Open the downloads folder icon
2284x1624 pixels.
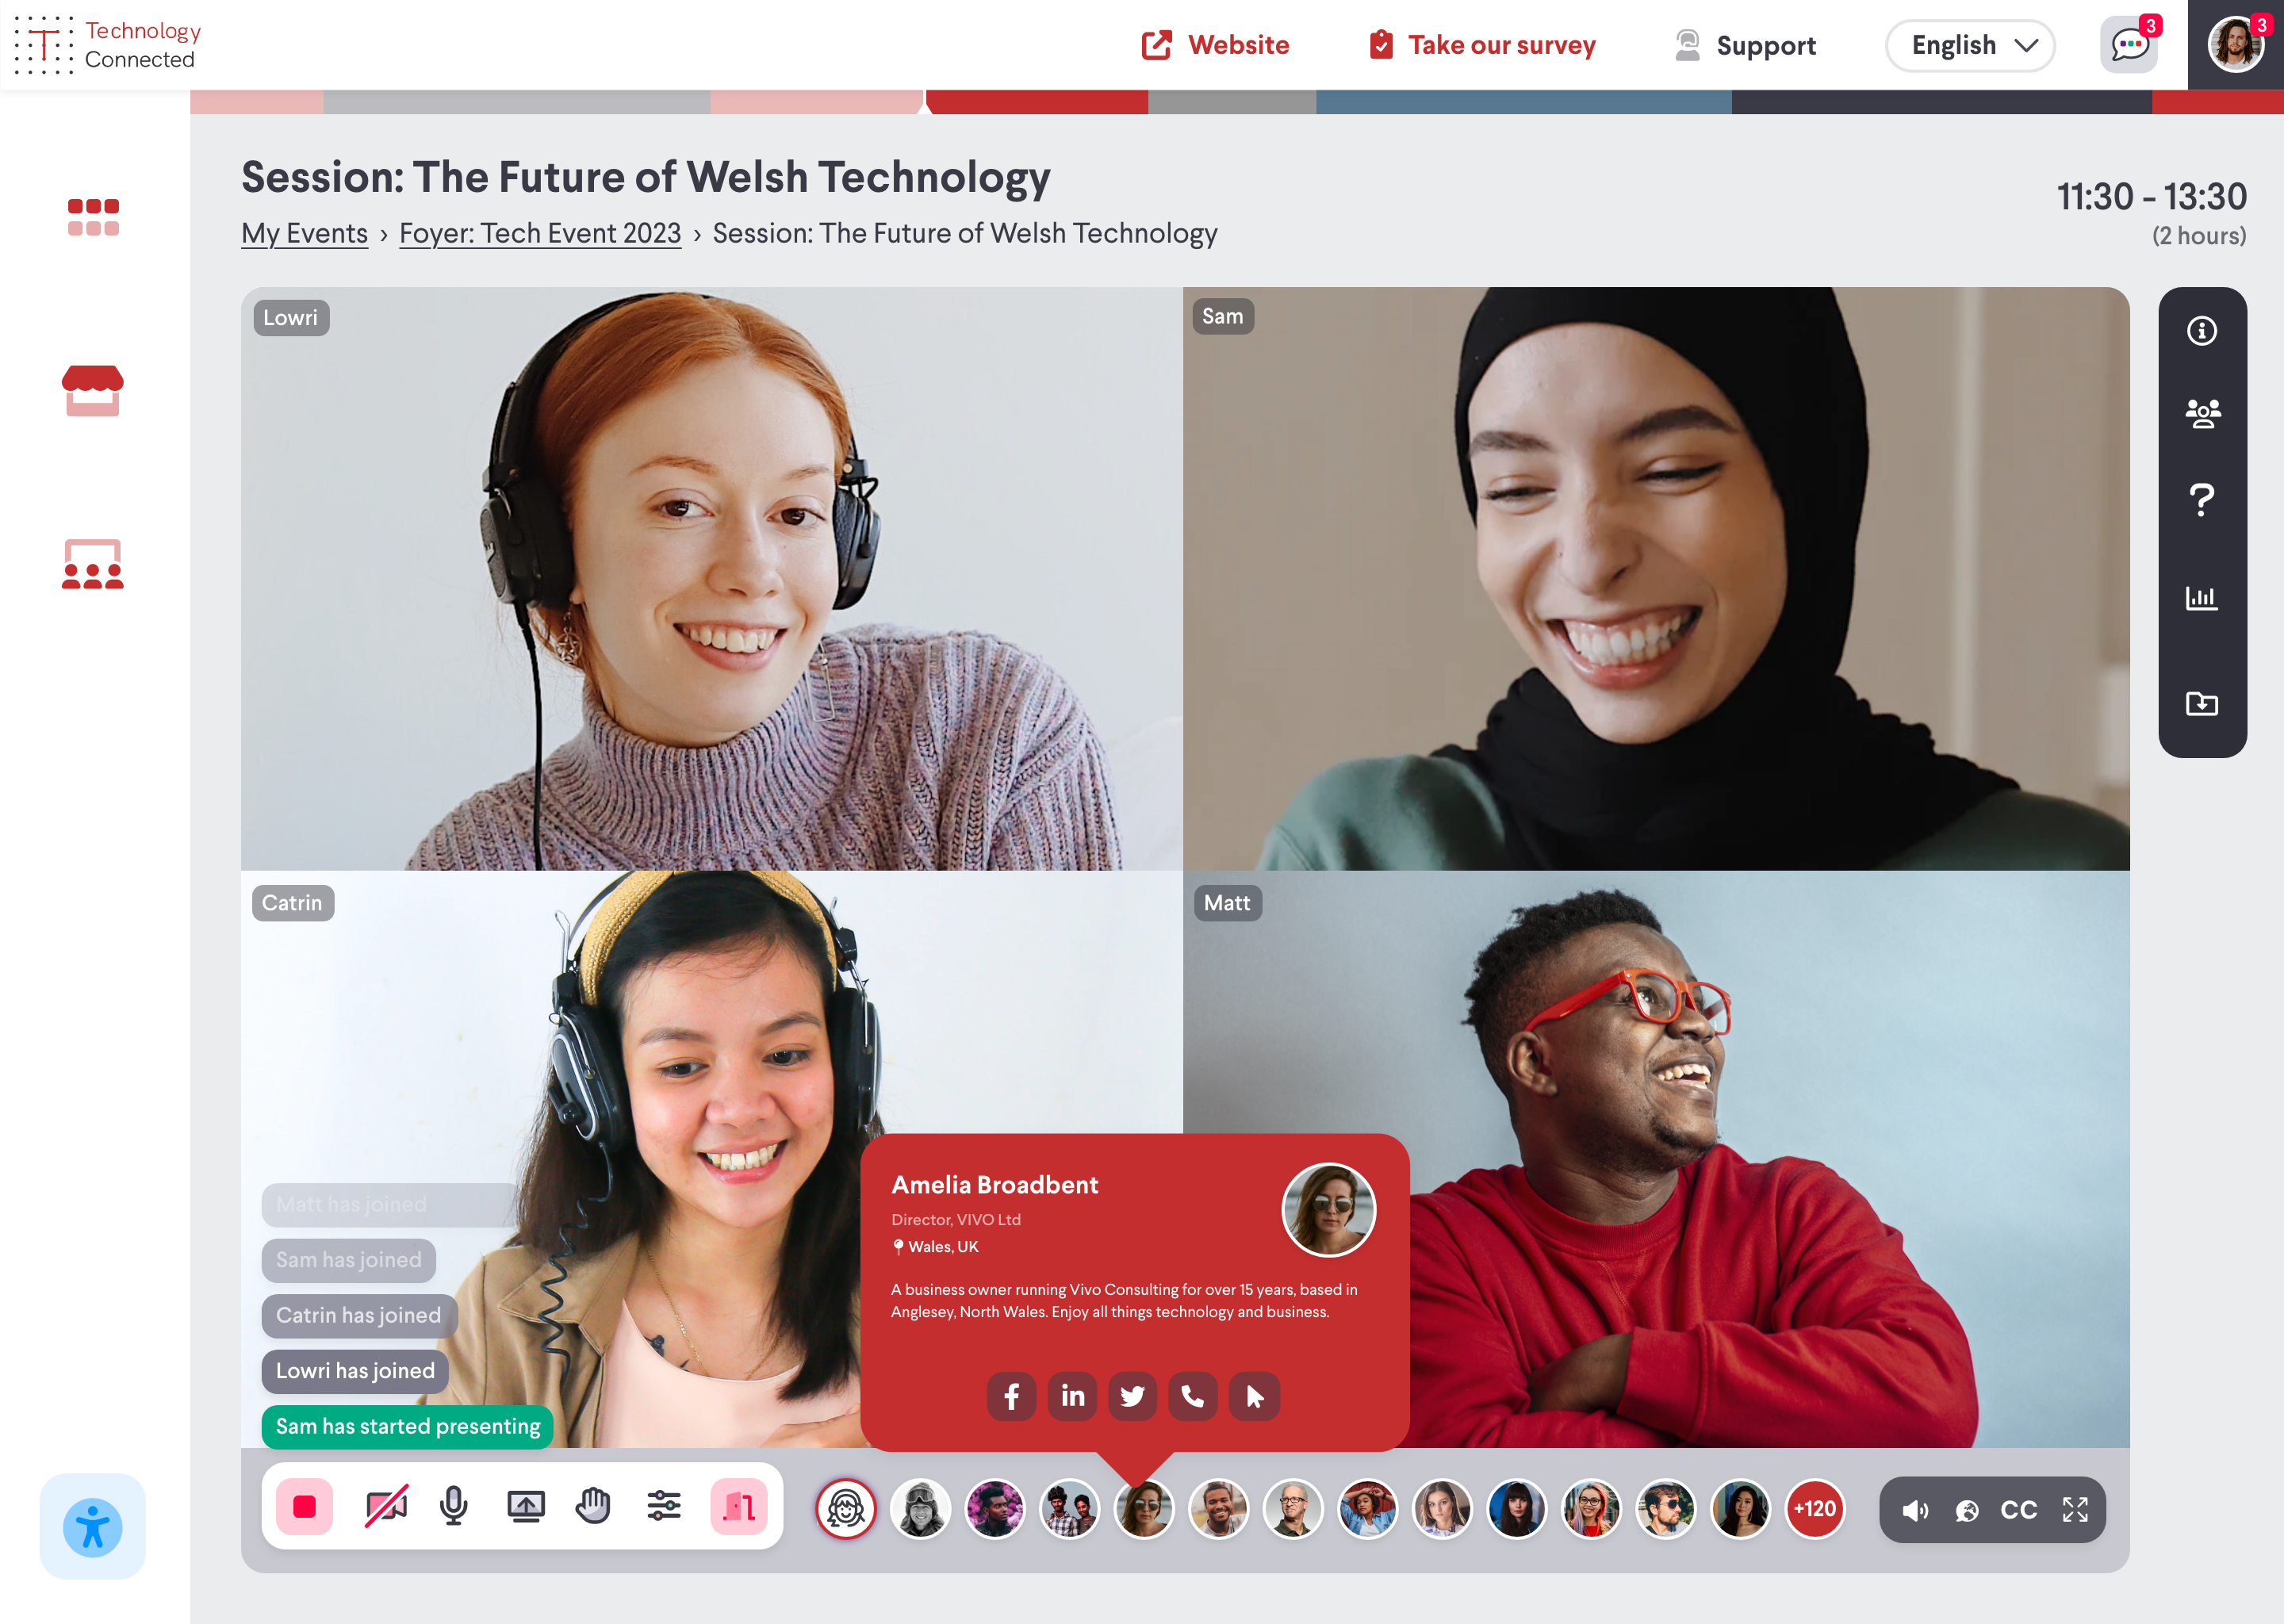tap(2201, 704)
